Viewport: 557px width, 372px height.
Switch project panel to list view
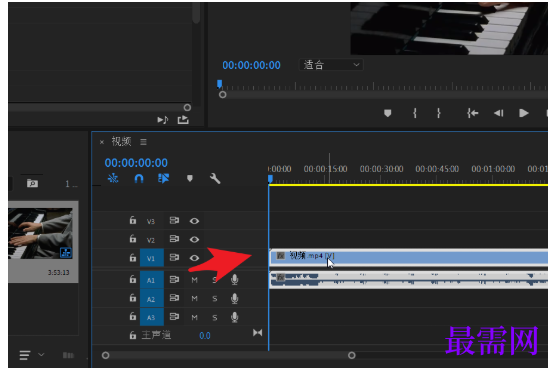tap(25, 355)
